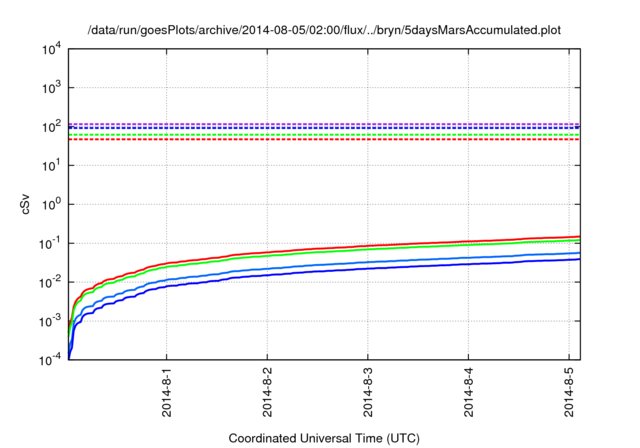Click the blue dashed limit line
640x448 pixels.
[324, 128]
